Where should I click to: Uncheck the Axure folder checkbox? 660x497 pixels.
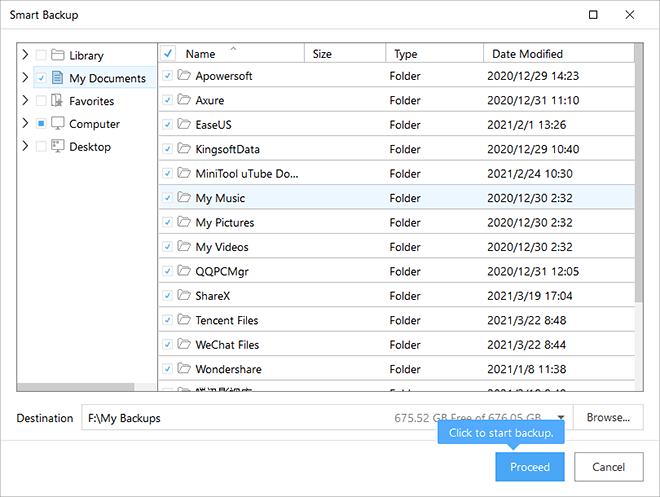(x=167, y=100)
